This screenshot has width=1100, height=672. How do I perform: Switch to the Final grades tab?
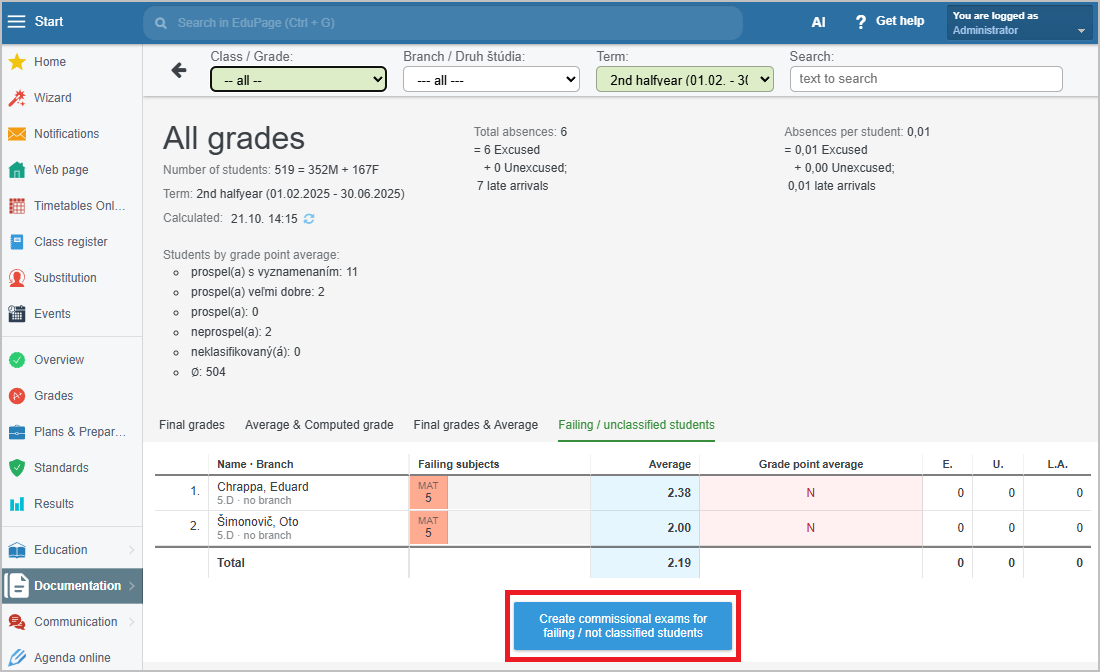[x=192, y=425]
